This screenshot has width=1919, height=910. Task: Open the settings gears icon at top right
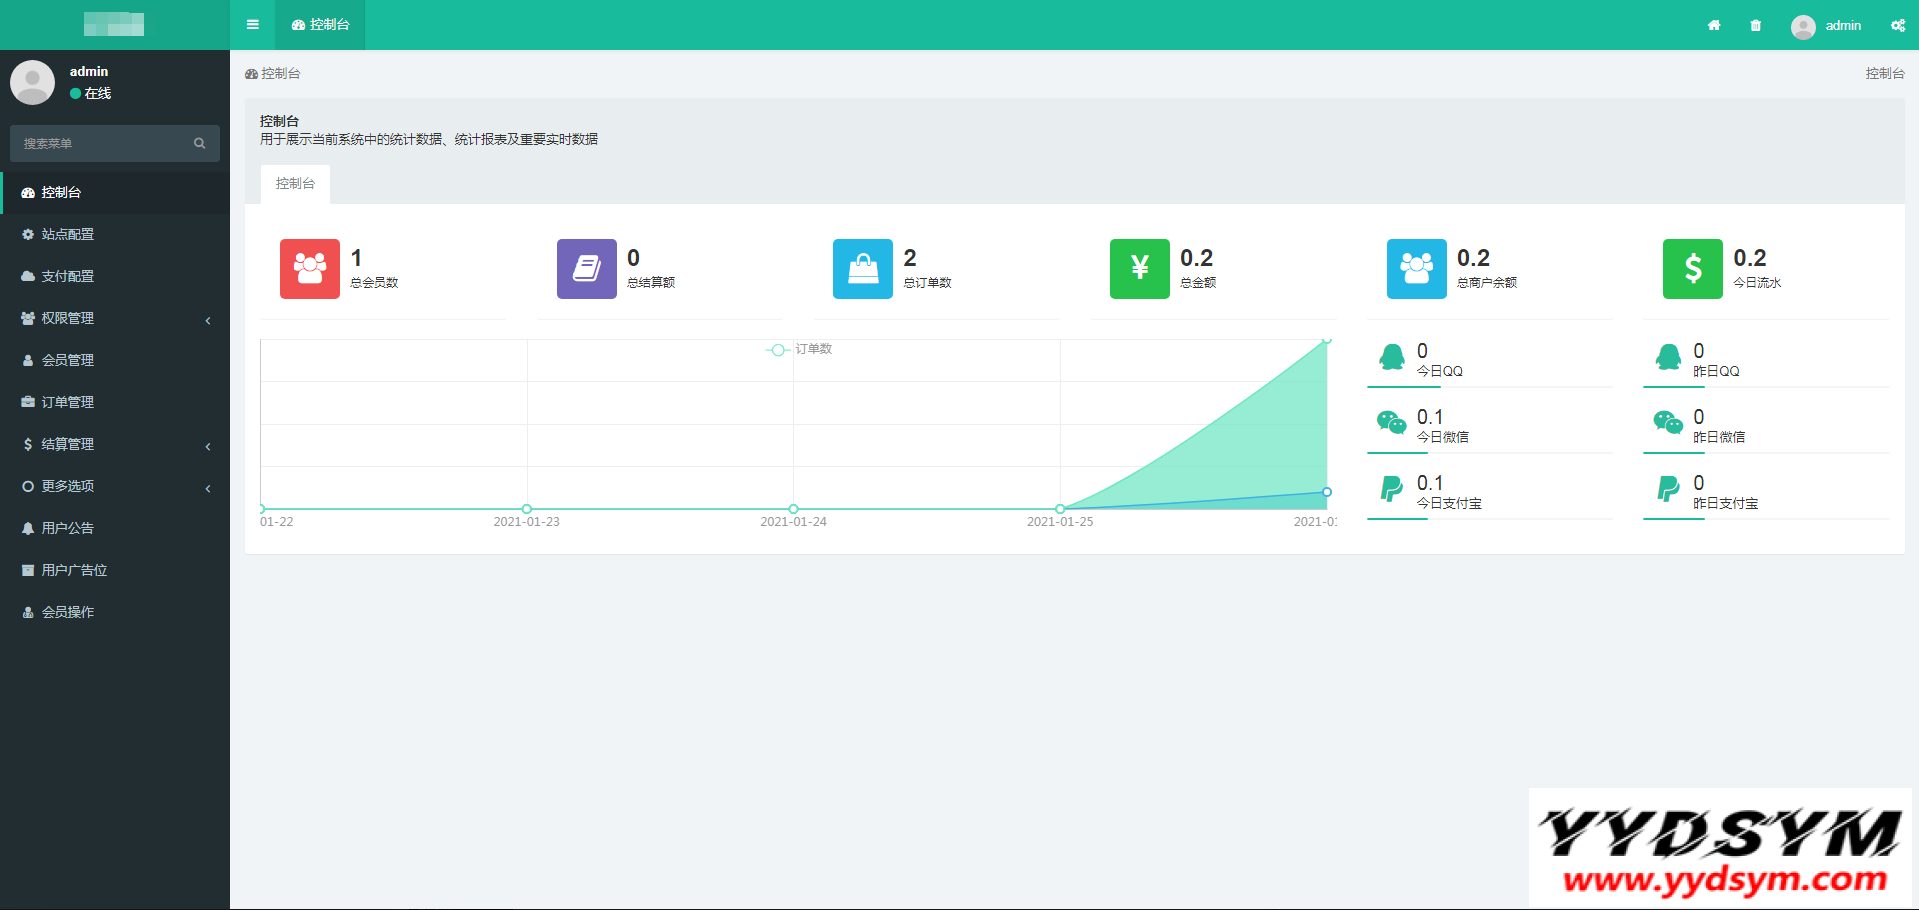pyautogui.click(x=1897, y=25)
